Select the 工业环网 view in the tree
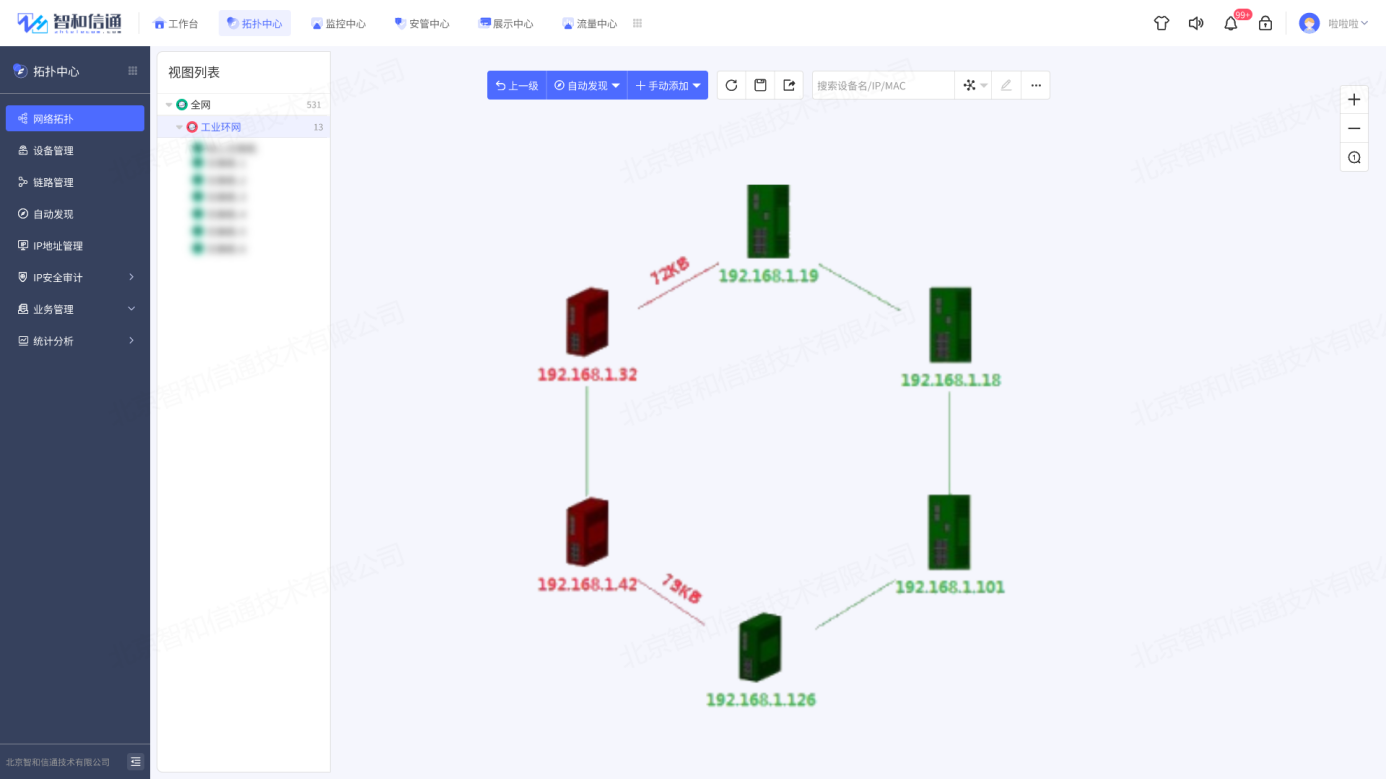Viewport: 1386px width, 779px height. click(x=221, y=127)
